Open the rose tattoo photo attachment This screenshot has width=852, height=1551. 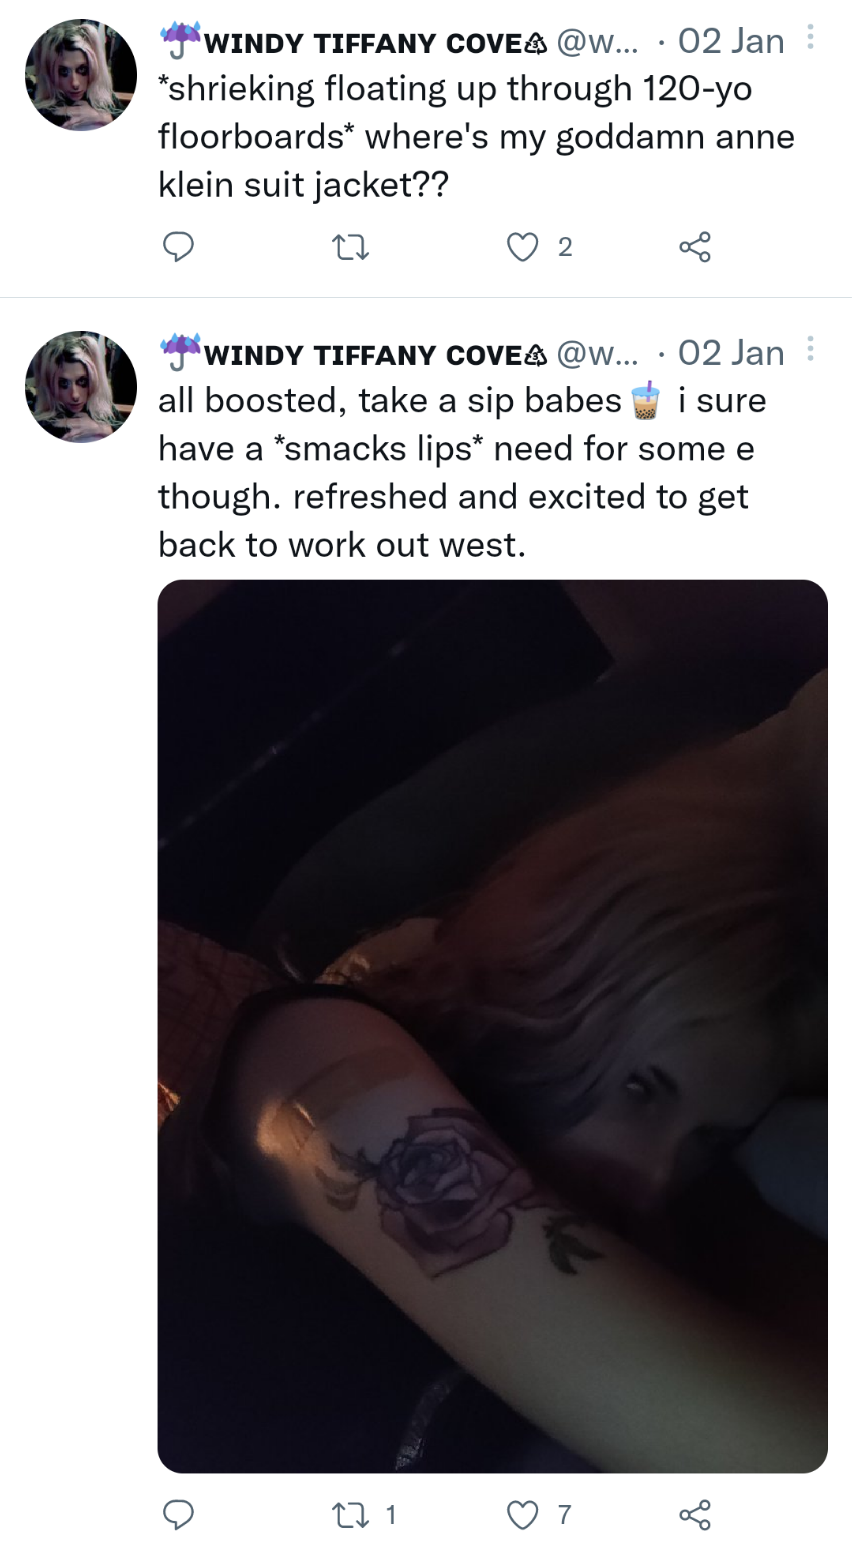[493, 1026]
